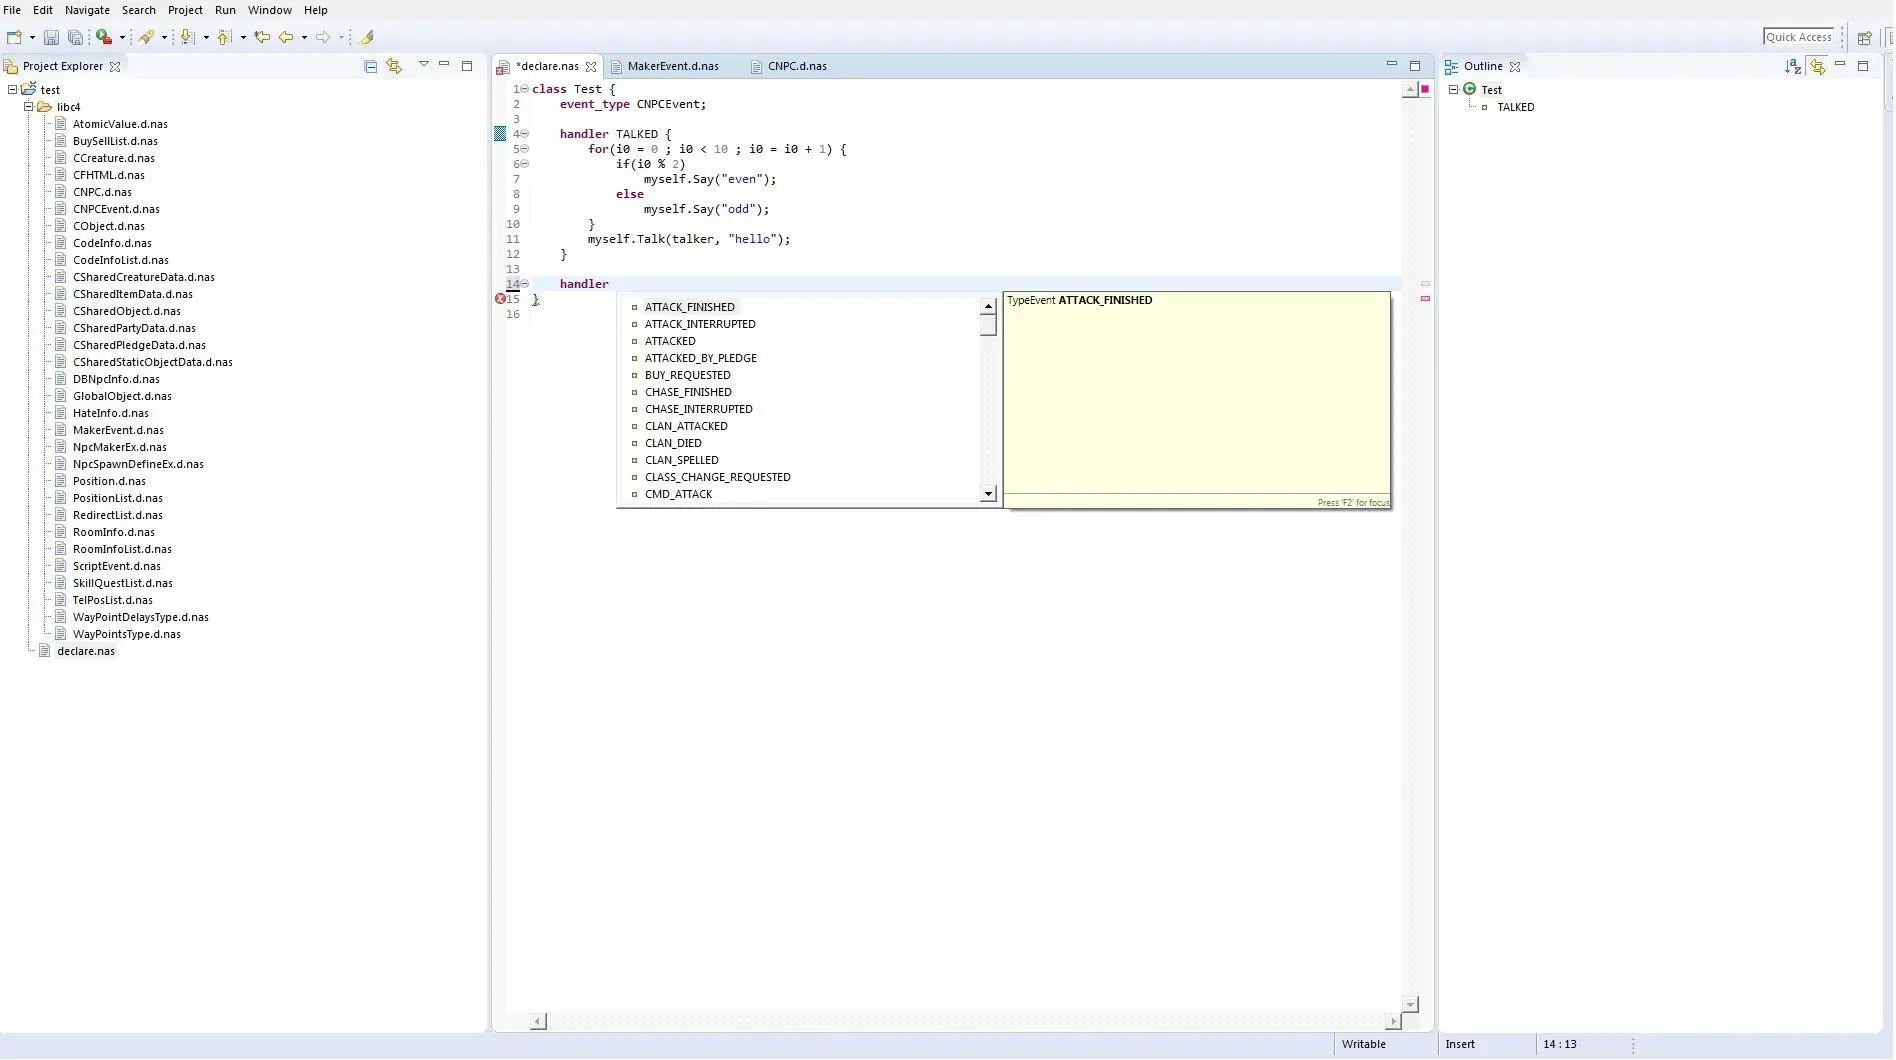Open CNPCEvent.d.nas in Project Explorer
Screen dimensions: 1896x1060
[116, 209]
